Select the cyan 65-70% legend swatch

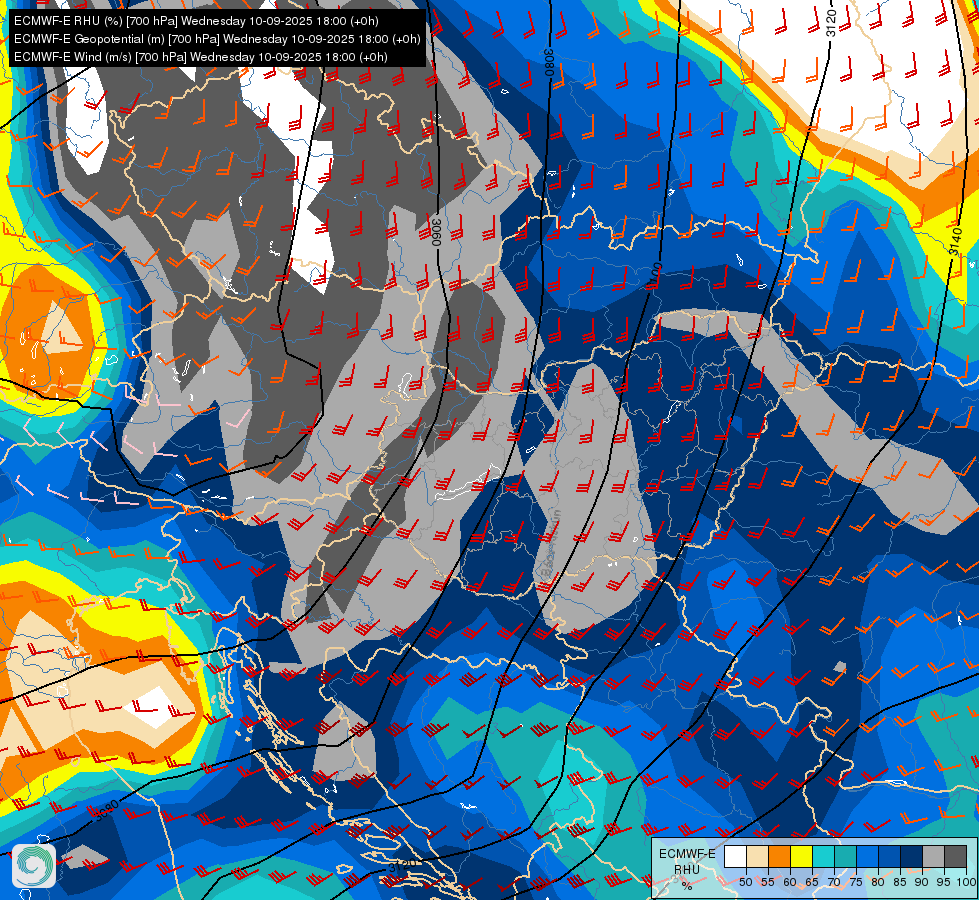[x=823, y=856]
